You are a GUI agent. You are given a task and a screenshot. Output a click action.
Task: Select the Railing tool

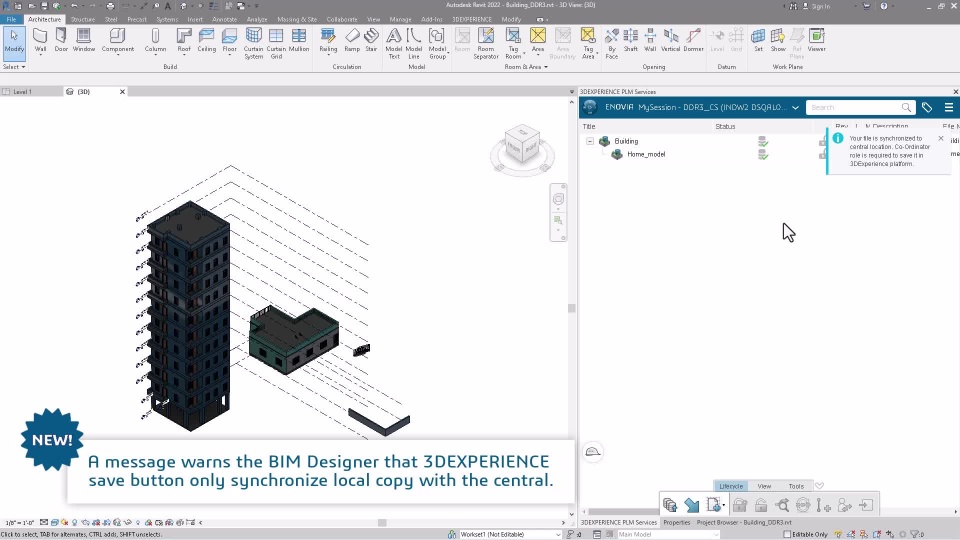click(328, 40)
